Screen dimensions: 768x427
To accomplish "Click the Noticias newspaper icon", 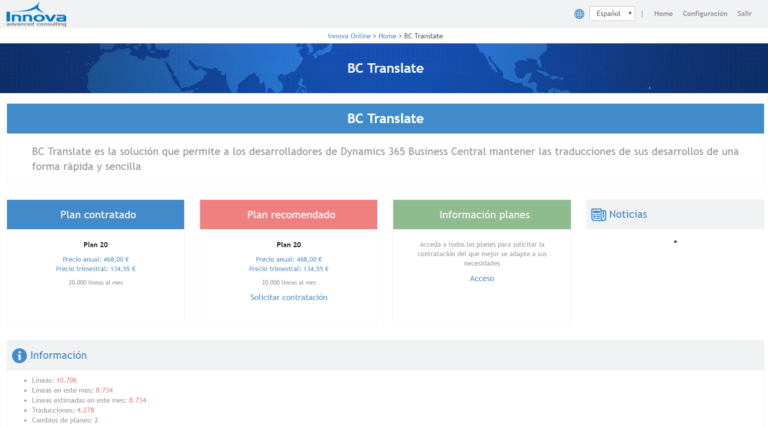I will tap(598, 214).
